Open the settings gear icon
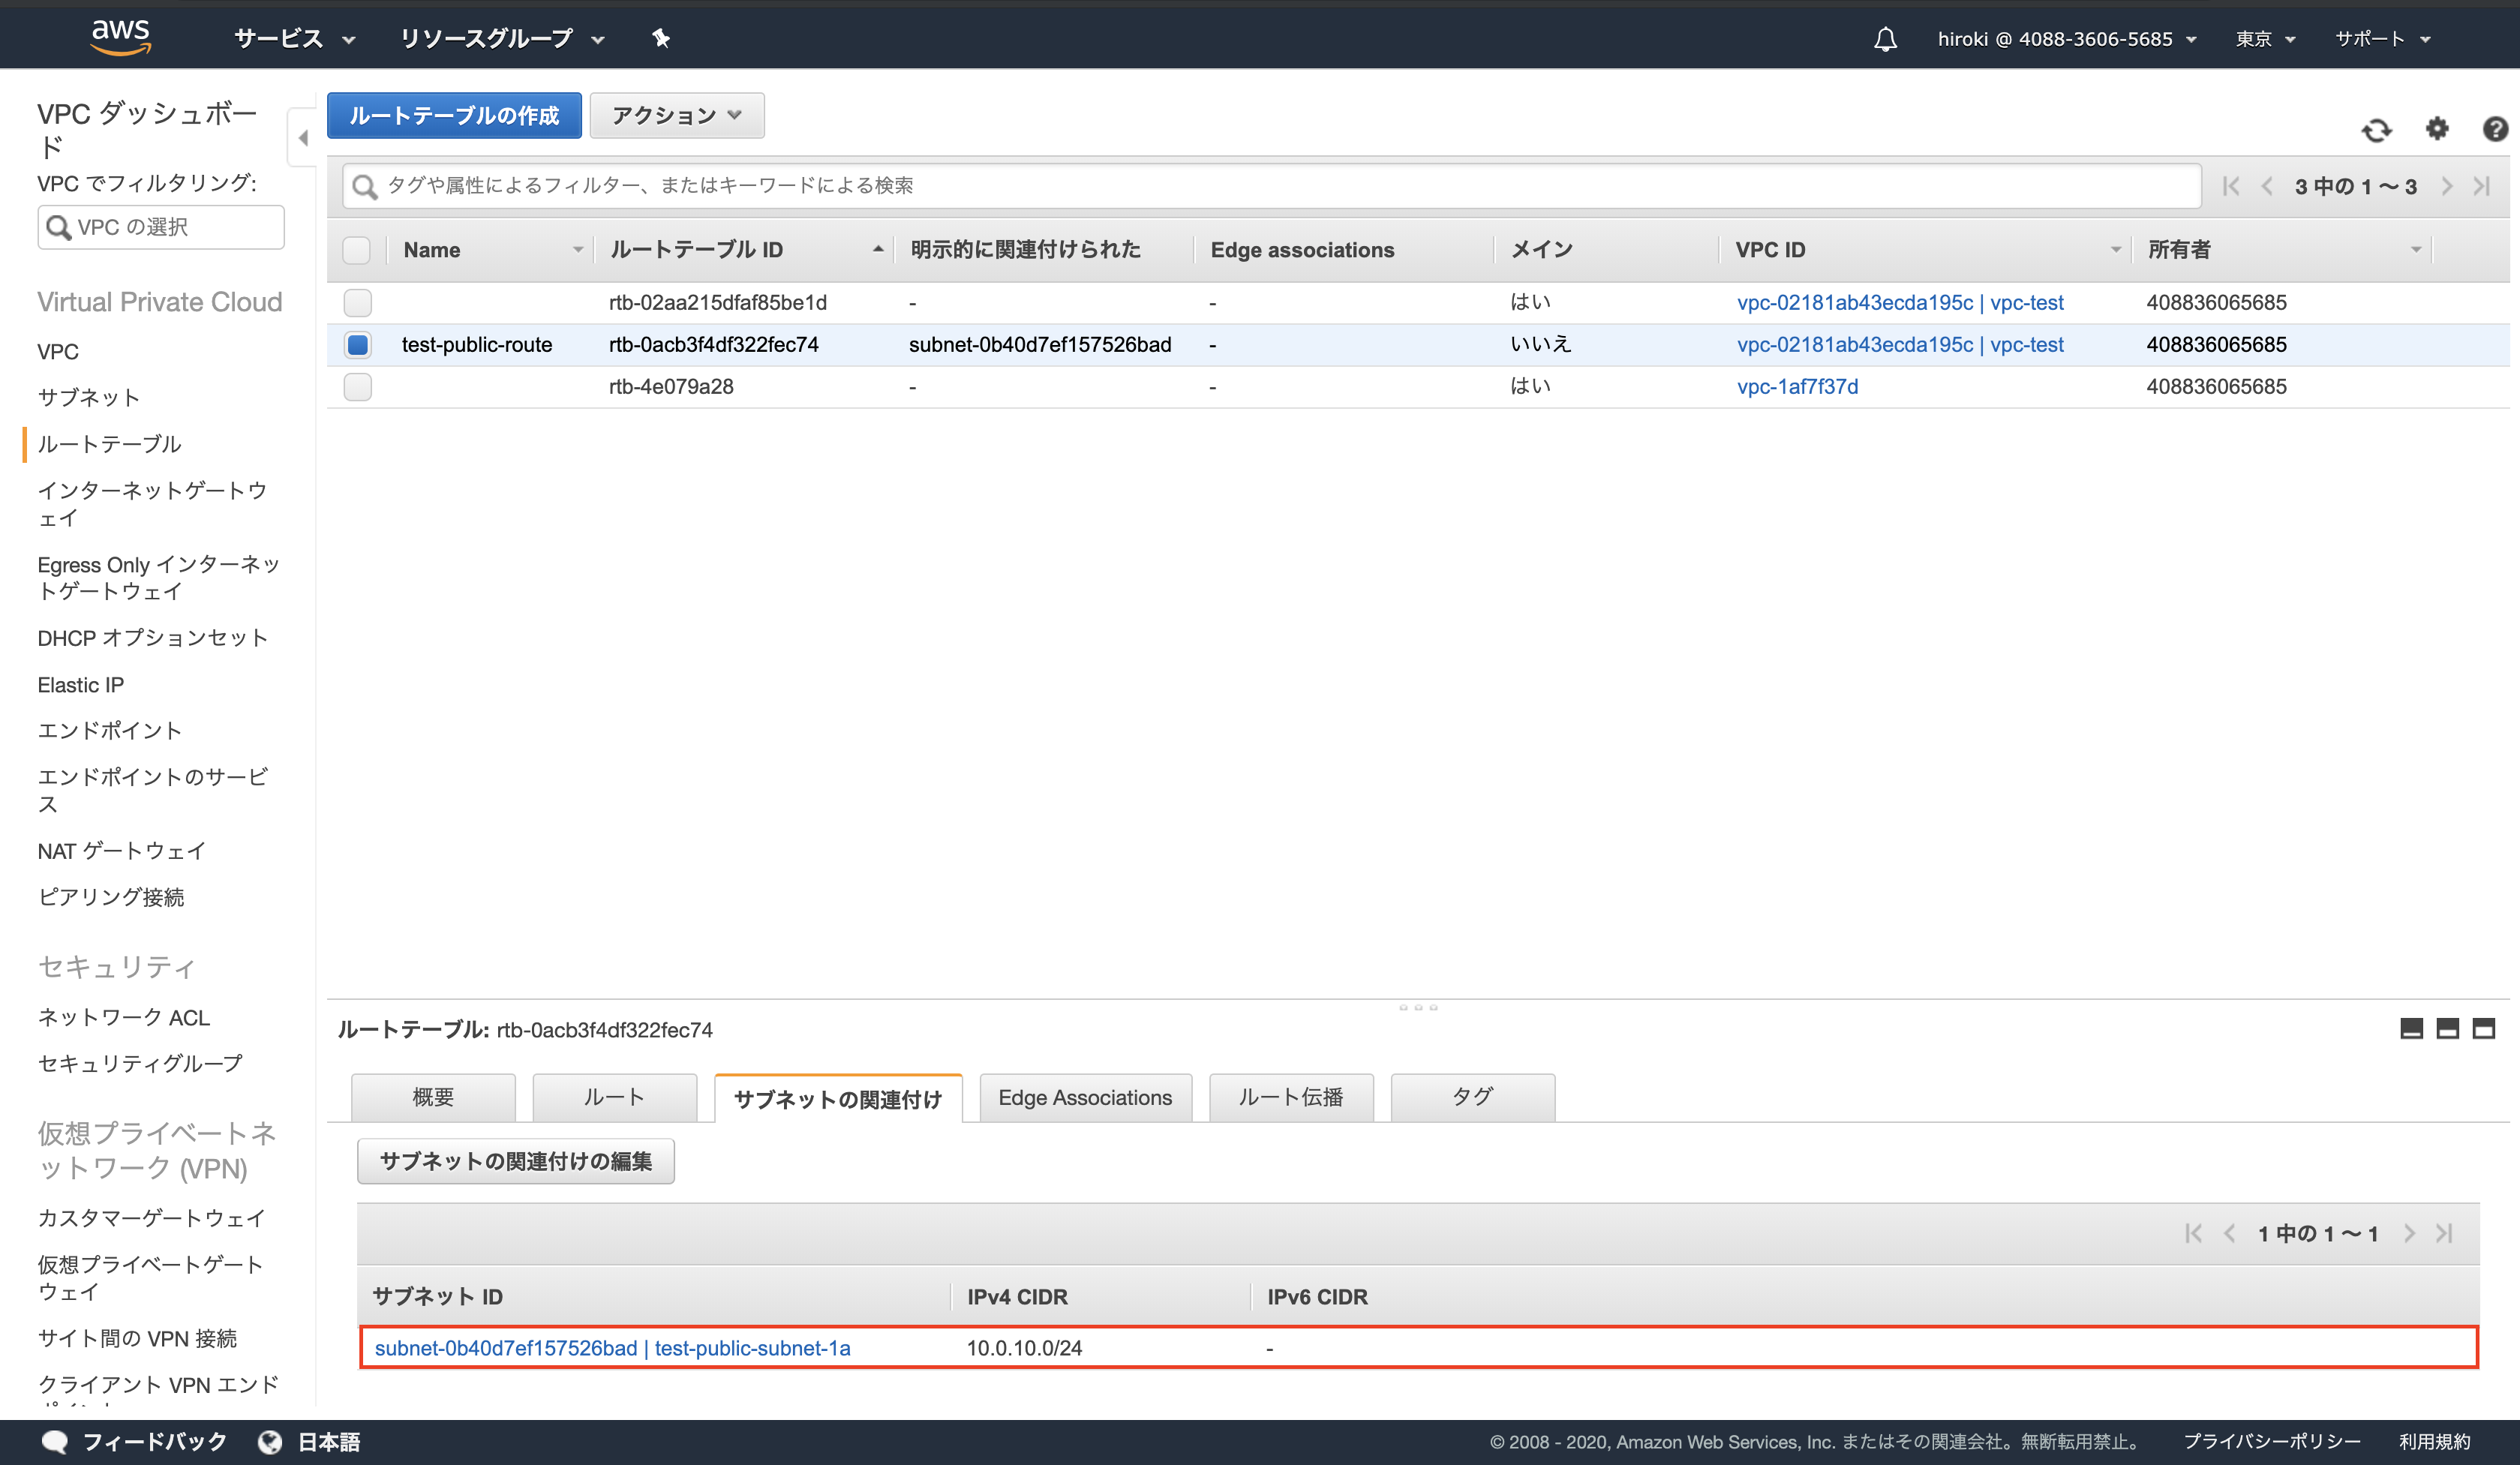Viewport: 2520px width, 1465px height. pyautogui.click(x=2437, y=129)
